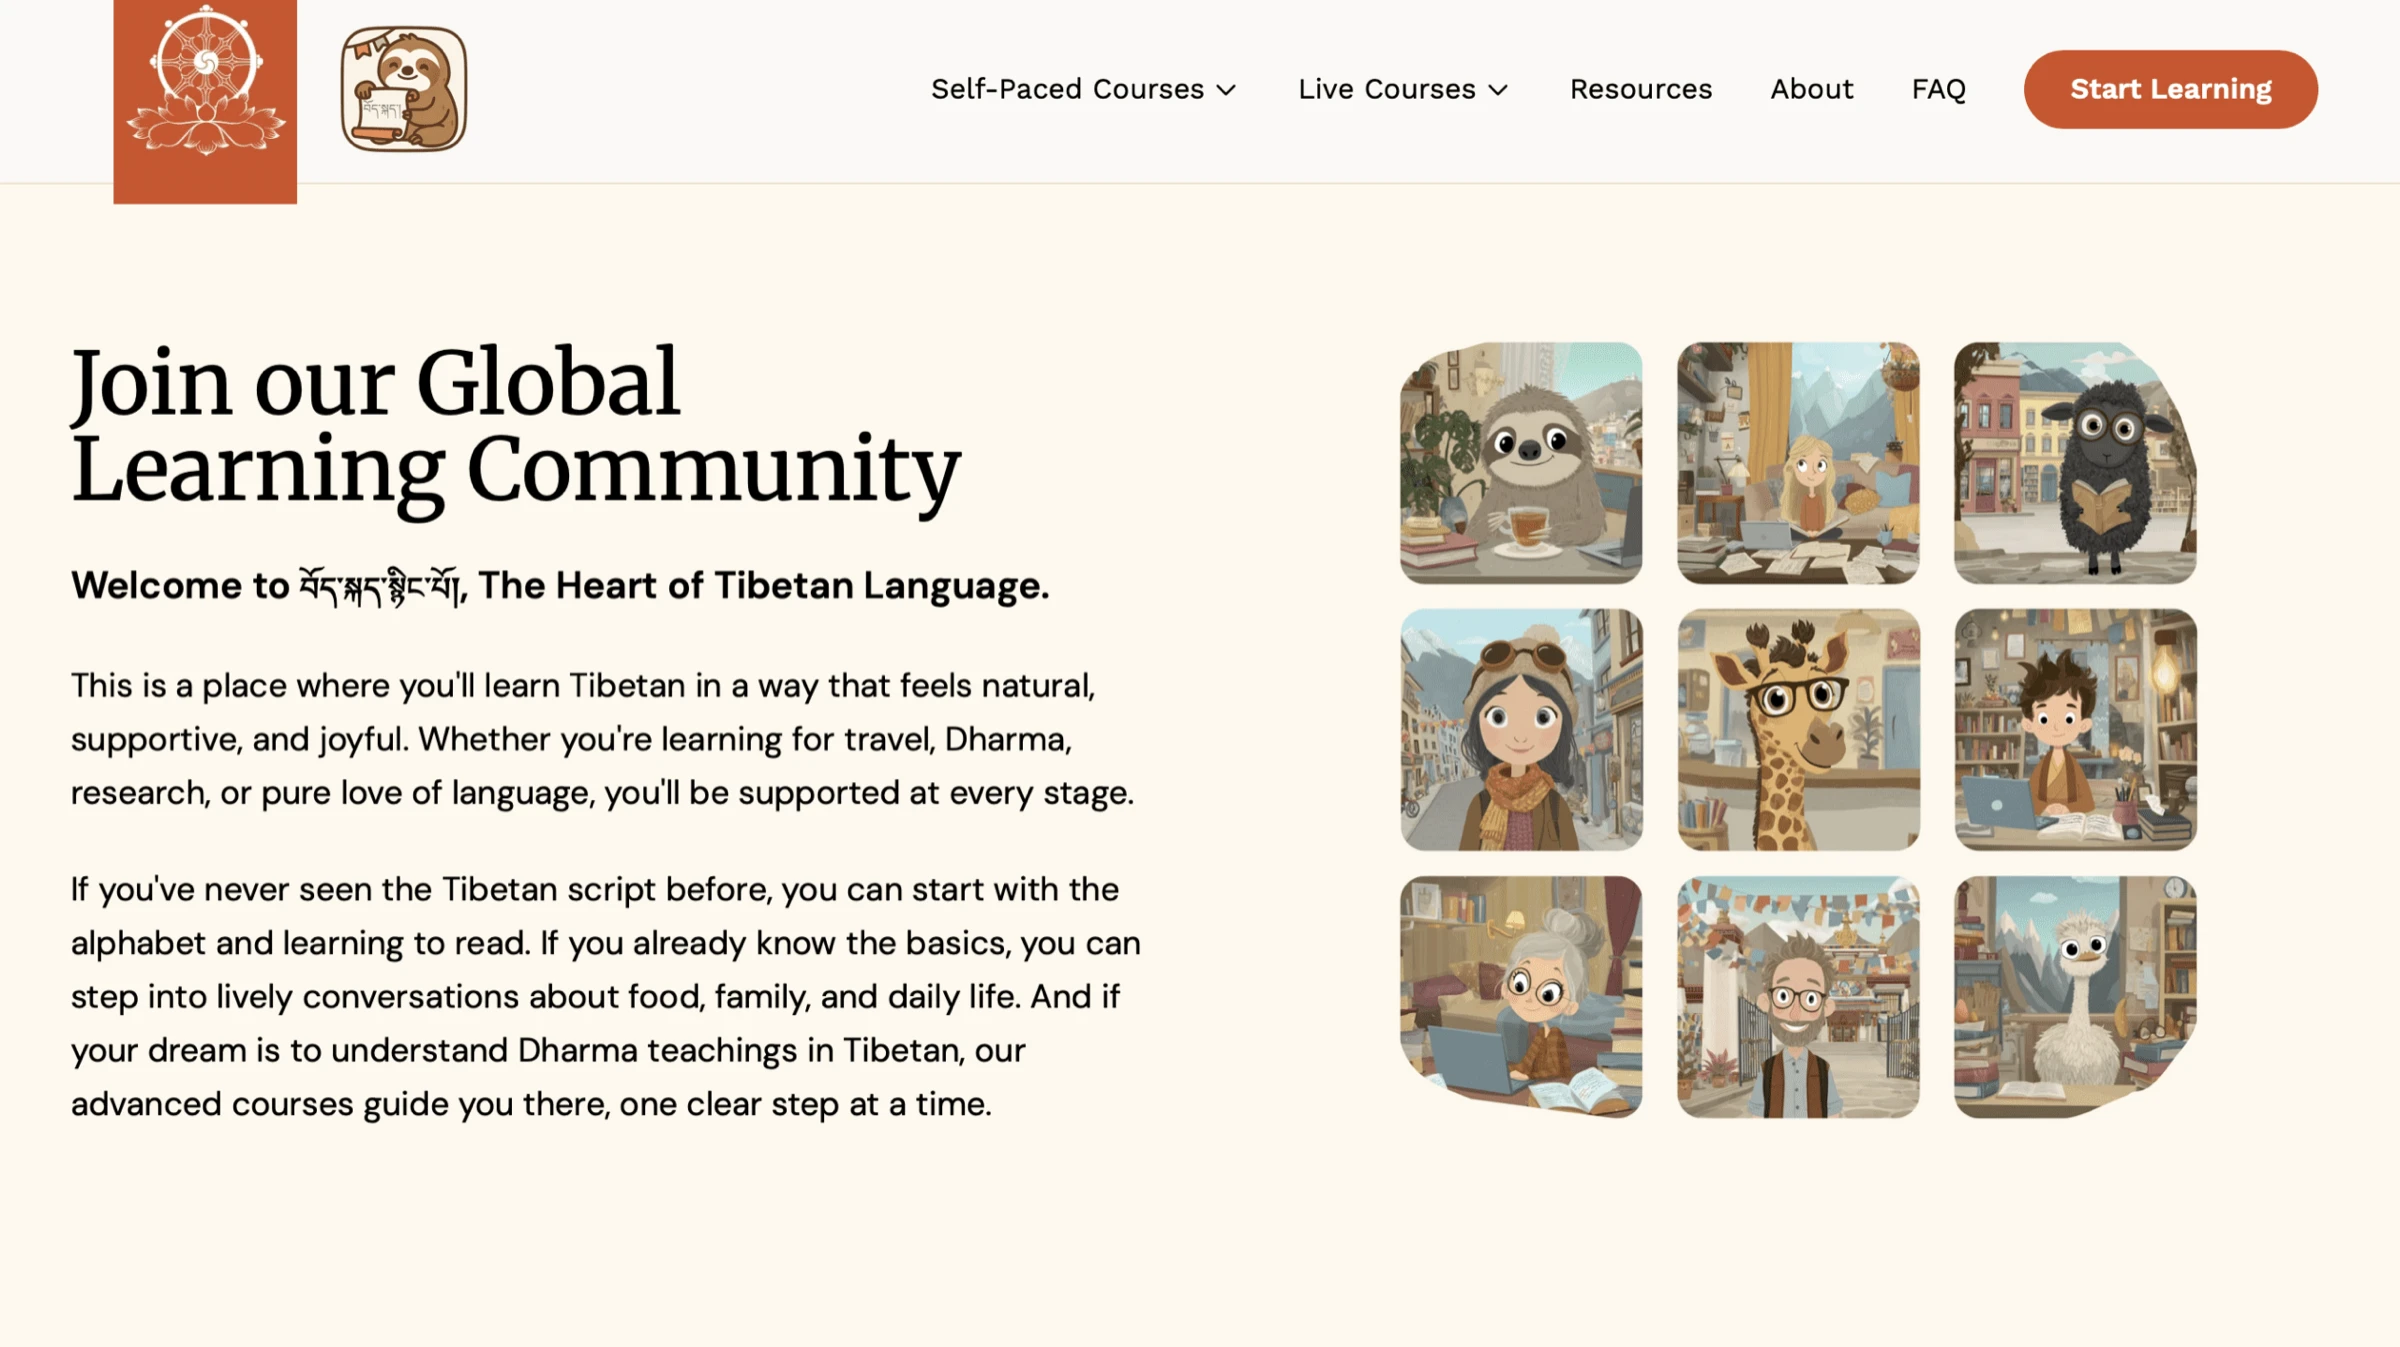Select the girl with aviator hat image
This screenshot has height=1347, width=2400.
pos(1521,730)
